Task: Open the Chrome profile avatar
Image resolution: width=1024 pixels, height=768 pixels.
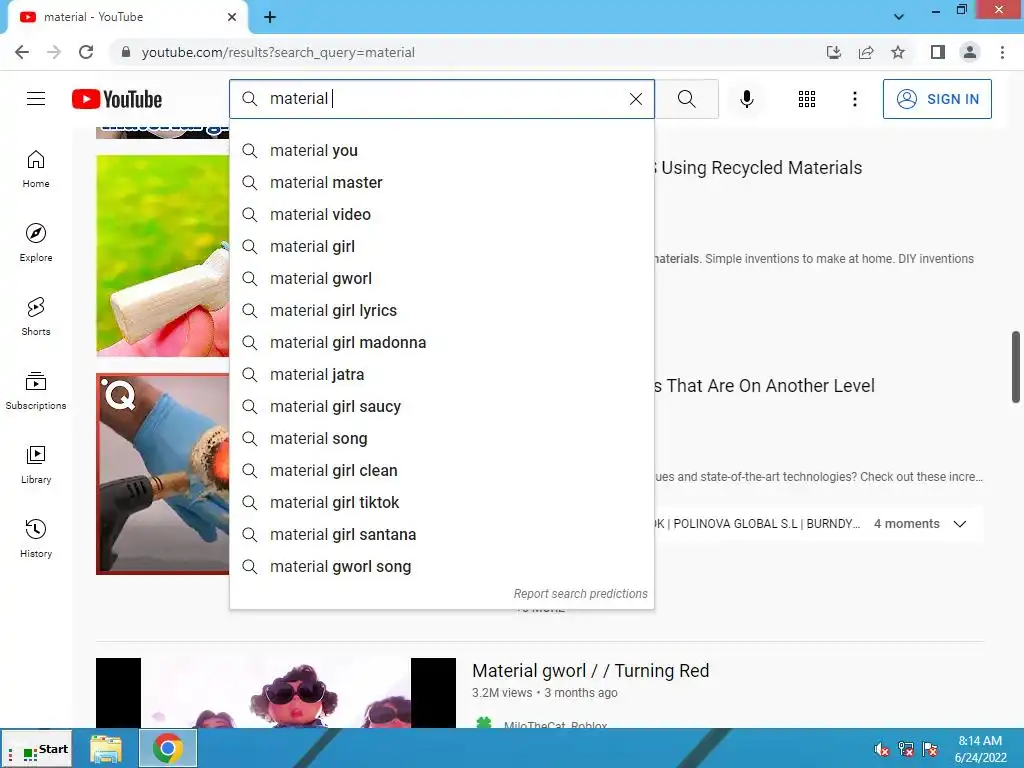Action: pyautogui.click(x=970, y=52)
